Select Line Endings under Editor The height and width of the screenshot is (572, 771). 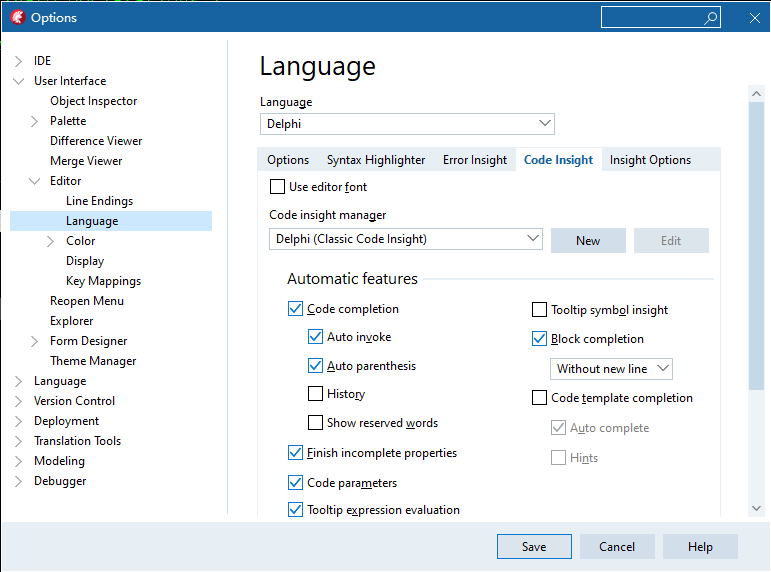pos(99,201)
